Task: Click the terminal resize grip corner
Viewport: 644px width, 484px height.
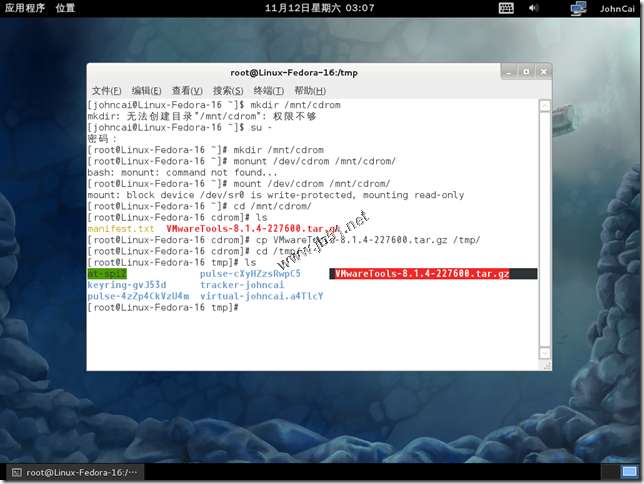Action: point(547,365)
